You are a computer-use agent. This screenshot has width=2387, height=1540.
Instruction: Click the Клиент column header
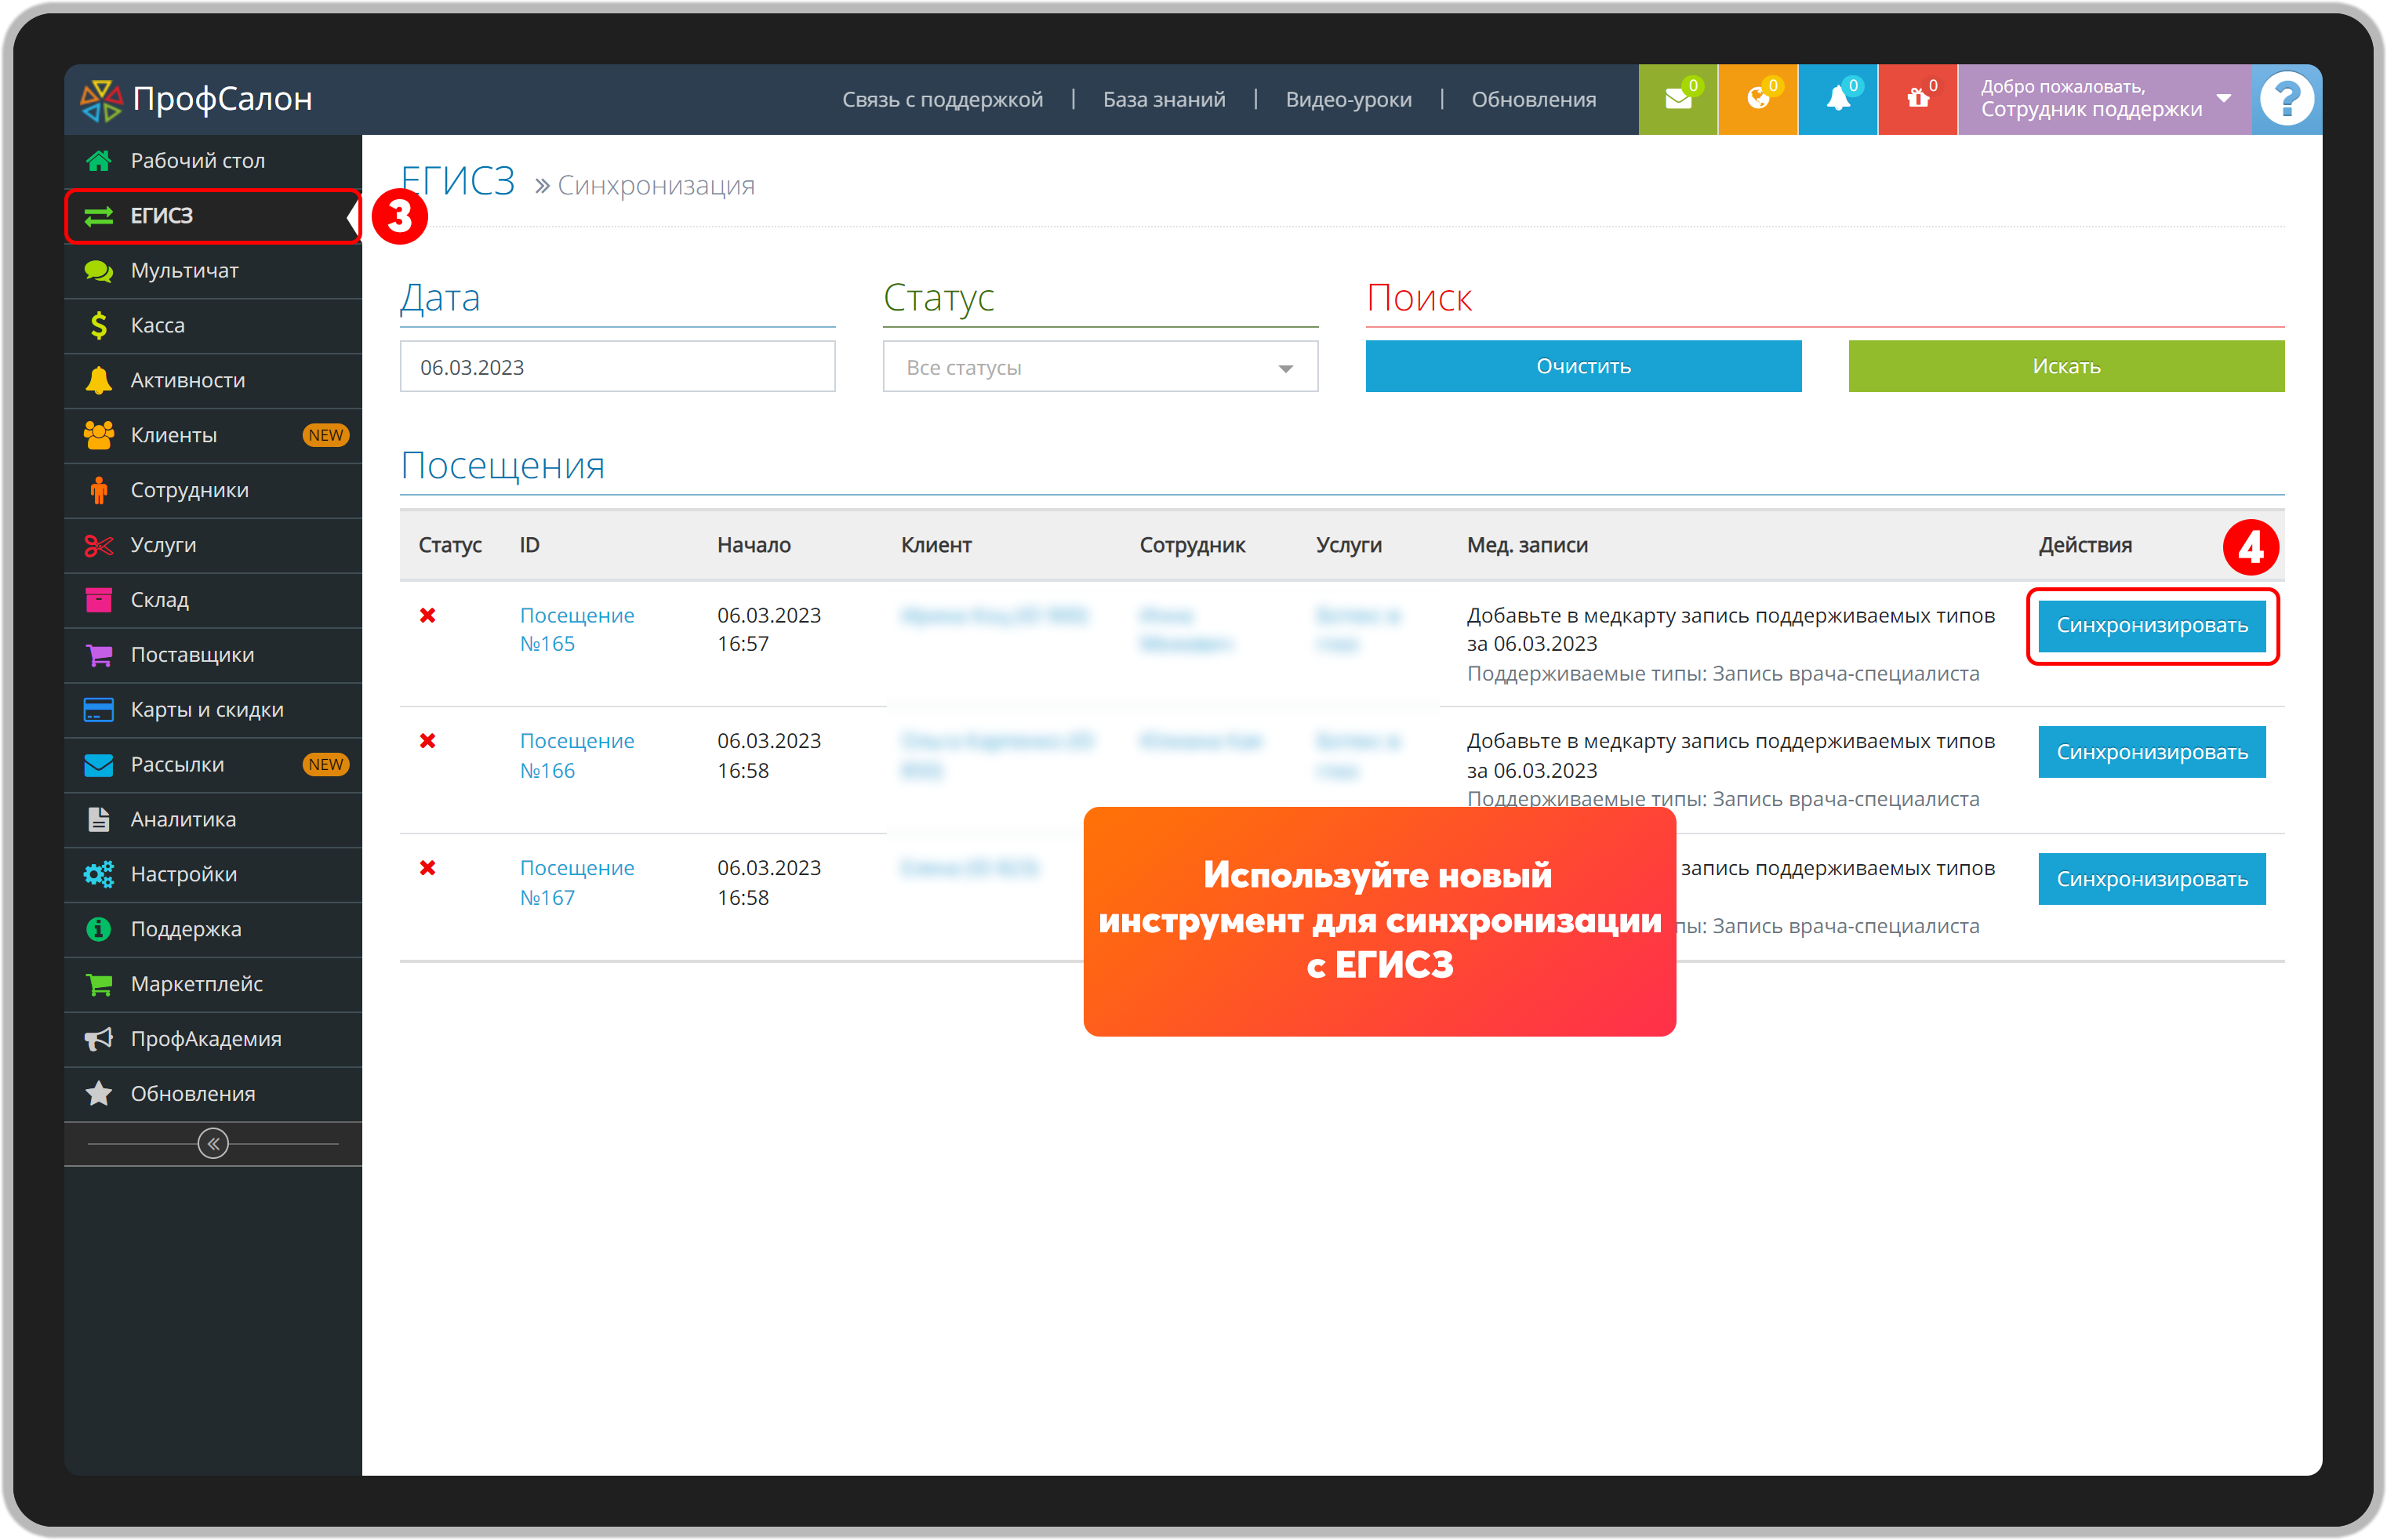tap(936, 545)
